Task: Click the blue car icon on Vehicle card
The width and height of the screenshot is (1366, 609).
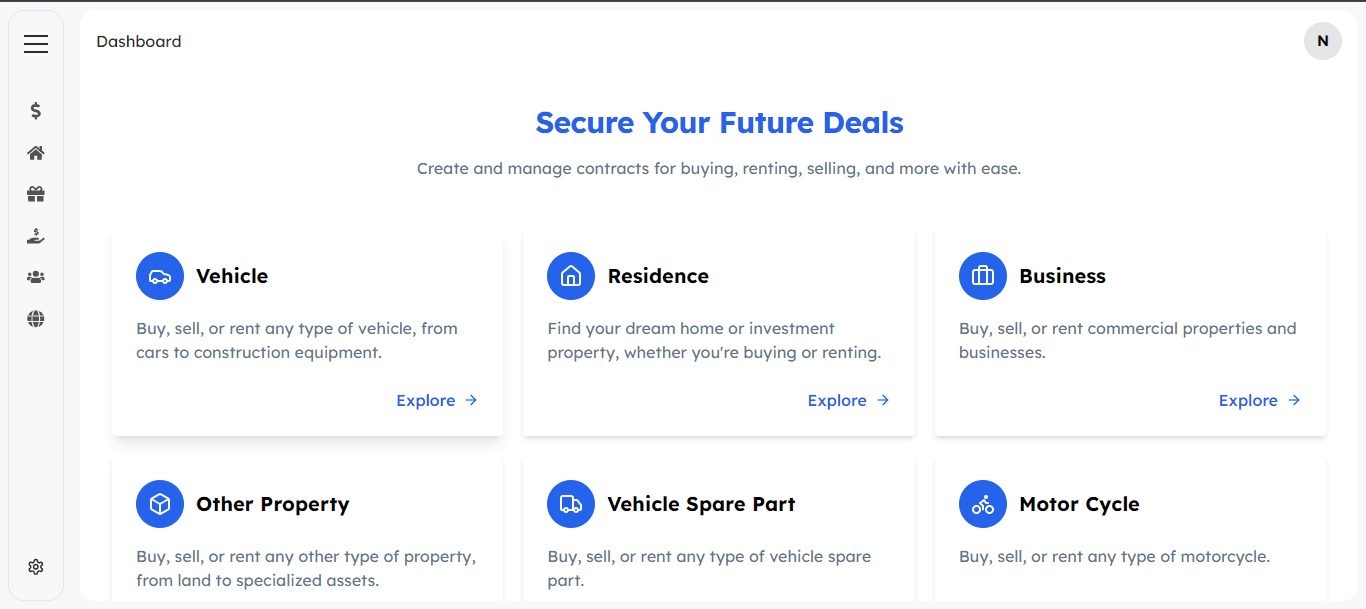Action: point(160,276)
